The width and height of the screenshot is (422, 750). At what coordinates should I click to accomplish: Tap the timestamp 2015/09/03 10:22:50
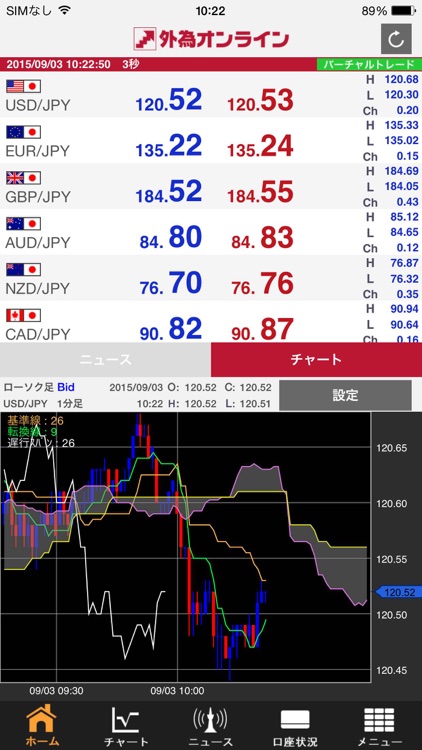click(58, 65)
